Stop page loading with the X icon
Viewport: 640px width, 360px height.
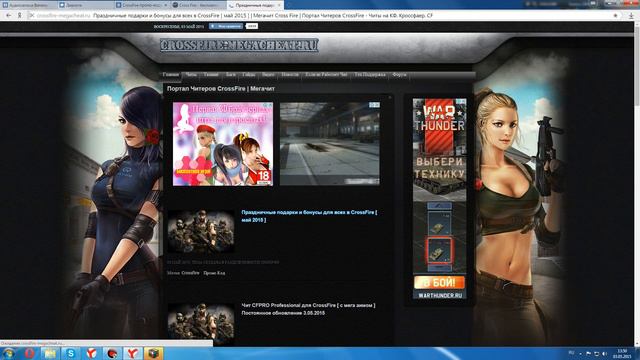(31, 16)
